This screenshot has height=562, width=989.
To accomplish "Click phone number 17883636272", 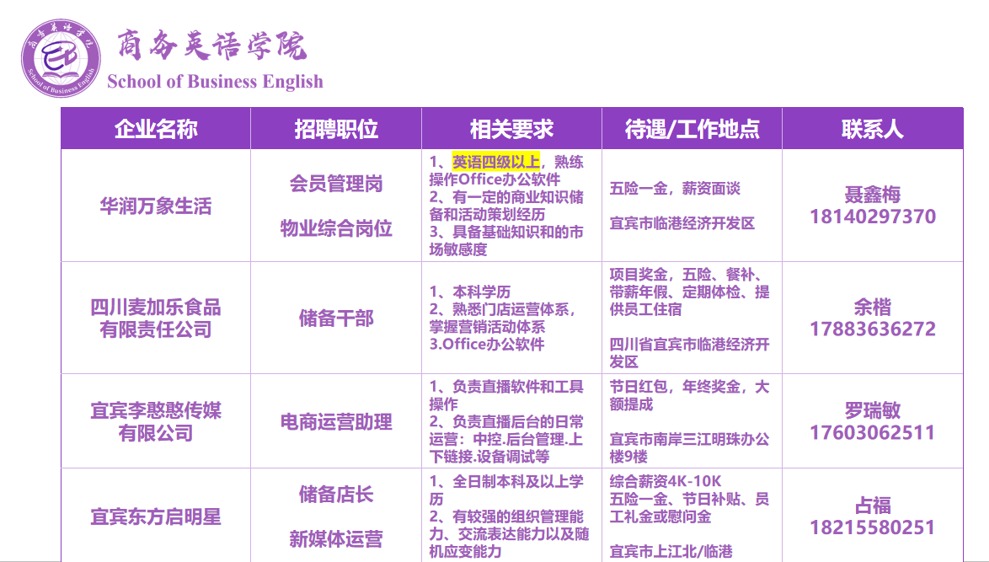I will point(872,329).
